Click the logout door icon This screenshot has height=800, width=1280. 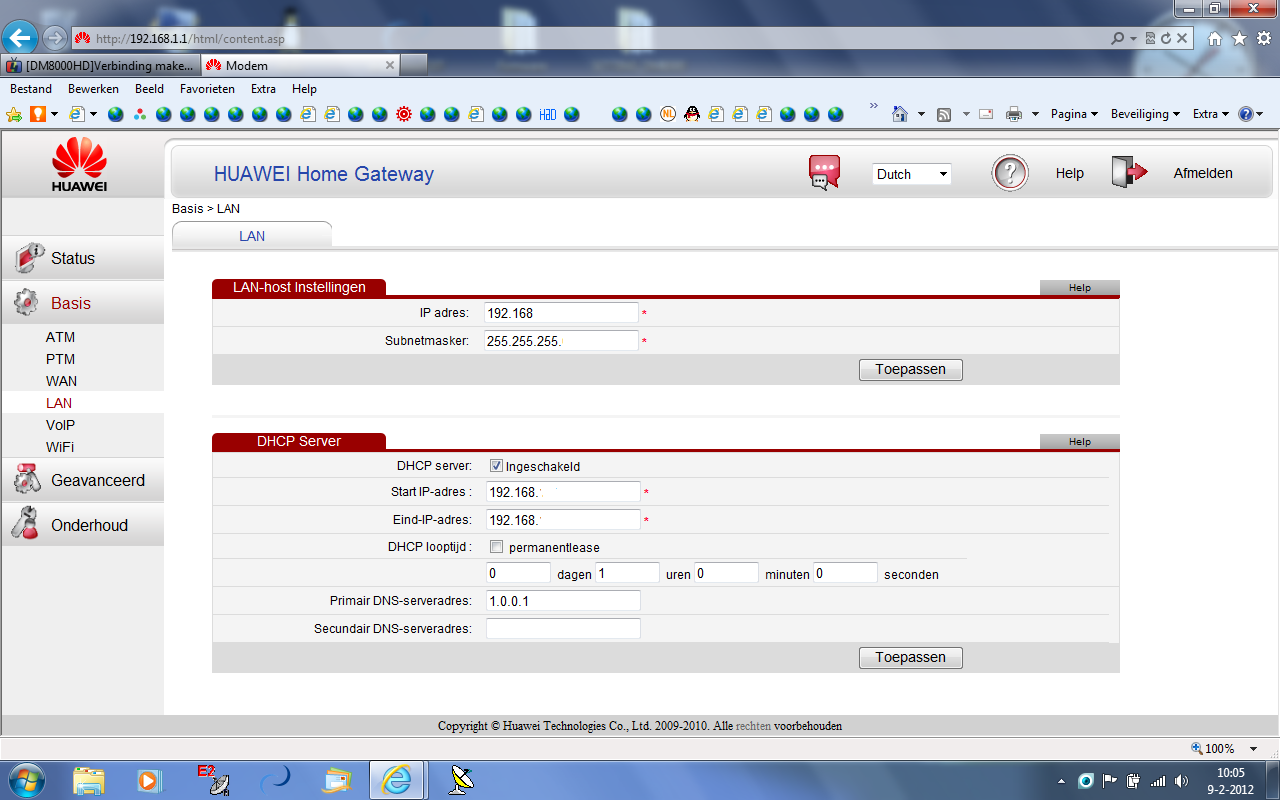coord(1130,173)
